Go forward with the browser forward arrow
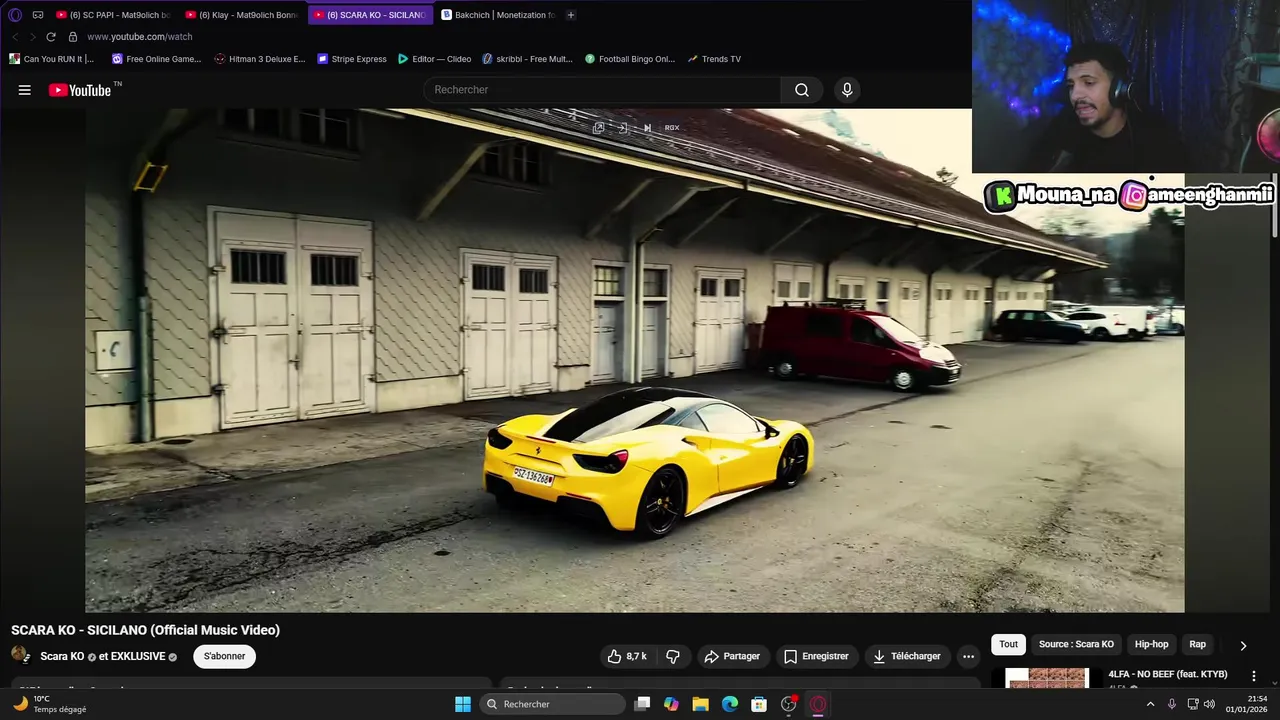The width and height of the screenshot is (1280, 720). (x=32, y=37)
